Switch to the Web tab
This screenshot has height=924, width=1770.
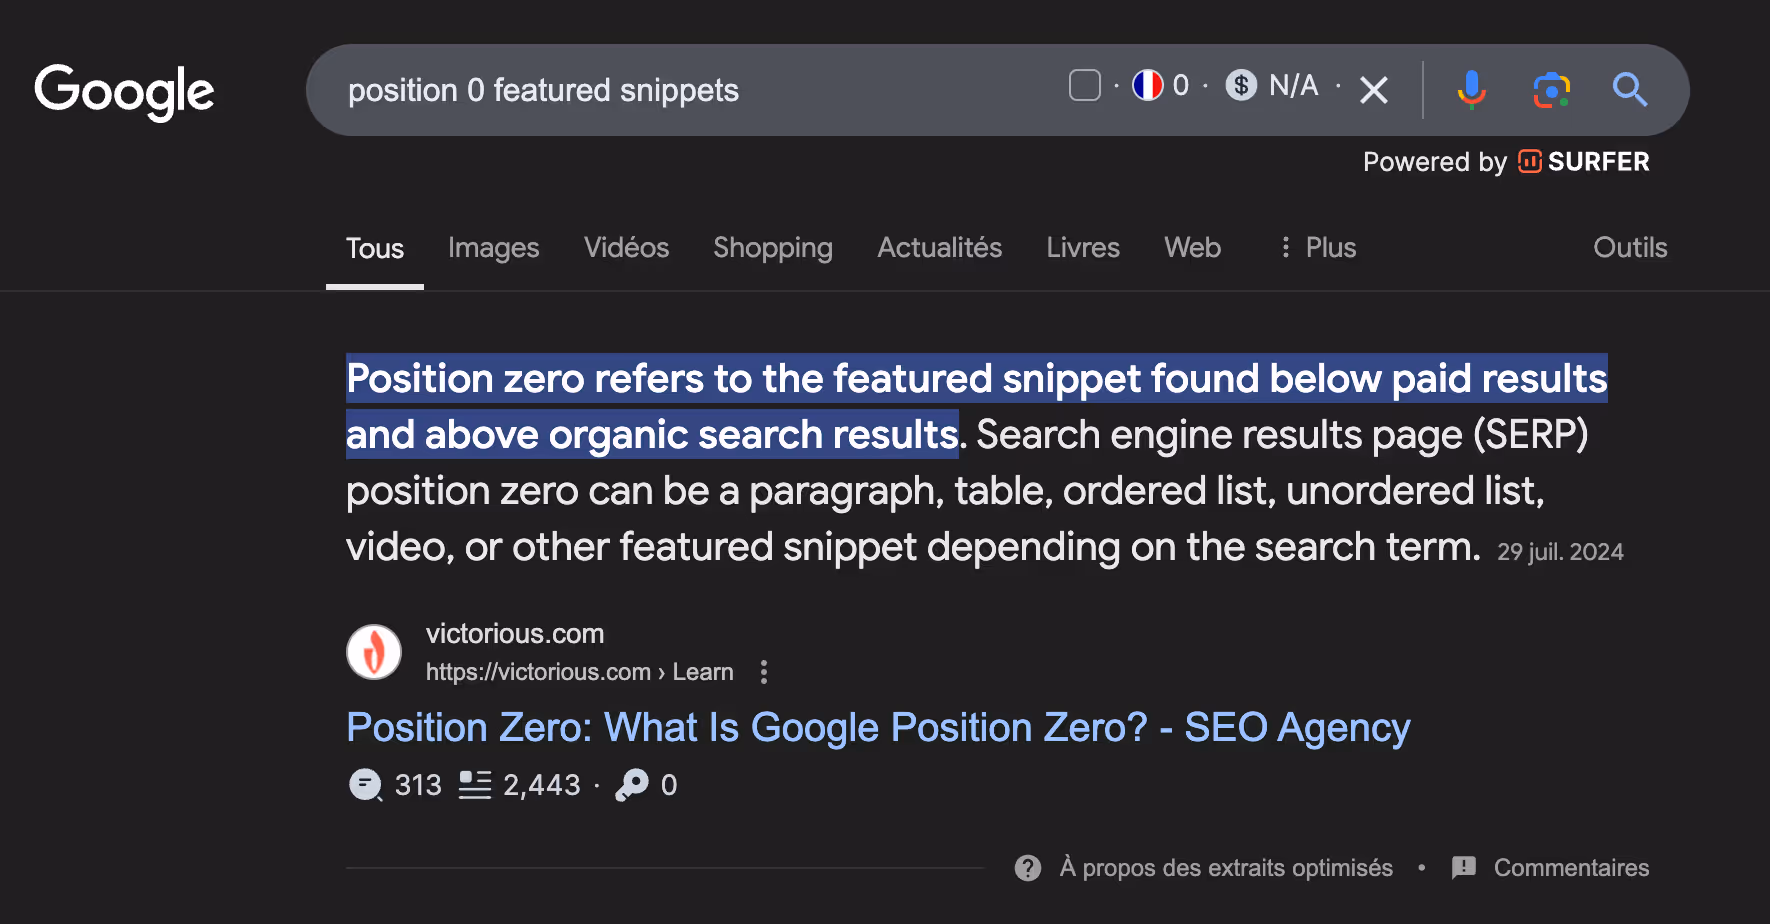pyautogui.click(x=1193, y=248)
